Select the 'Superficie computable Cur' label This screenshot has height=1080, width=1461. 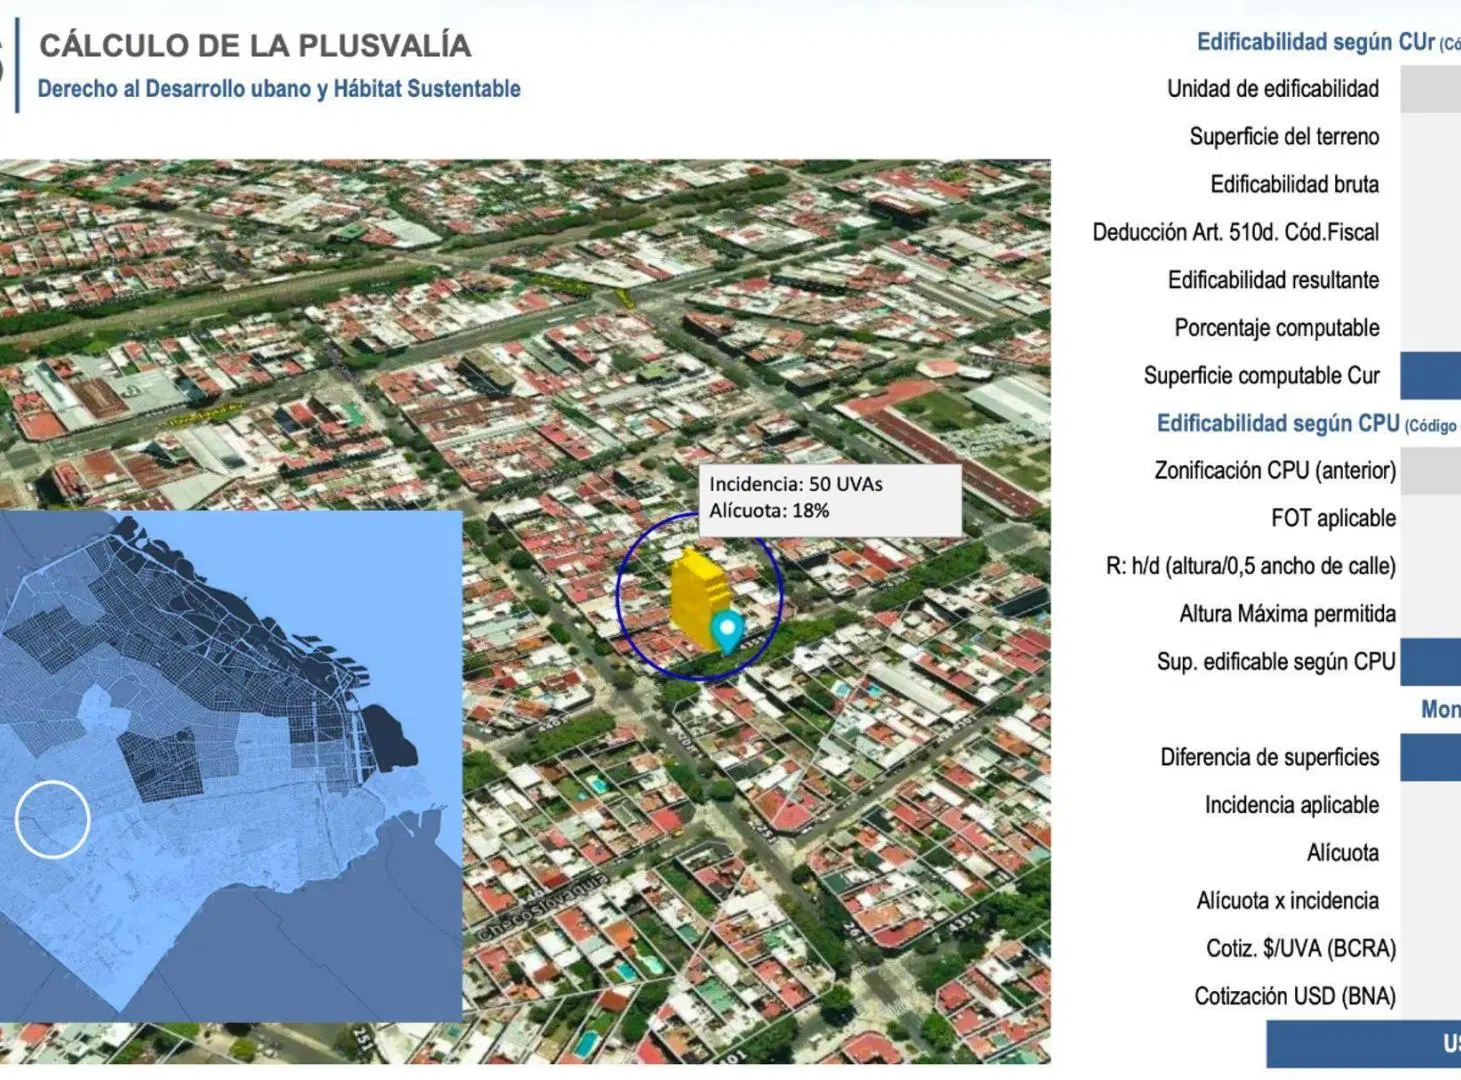[1261, 376]
